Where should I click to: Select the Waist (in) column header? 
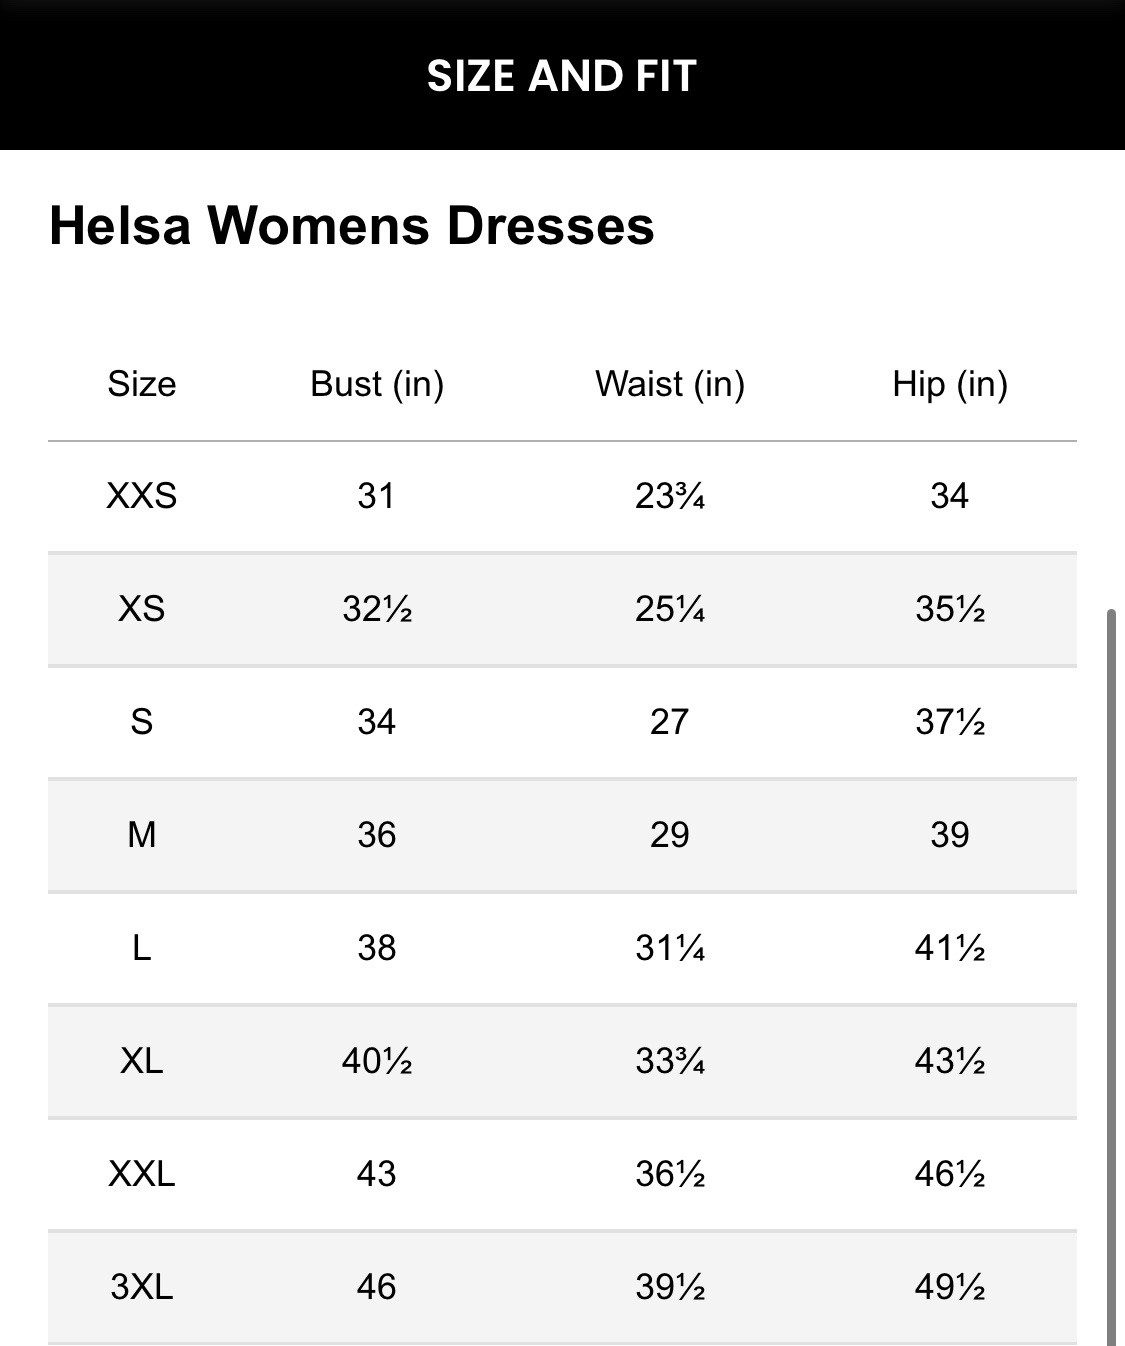[x=670, y=384]
